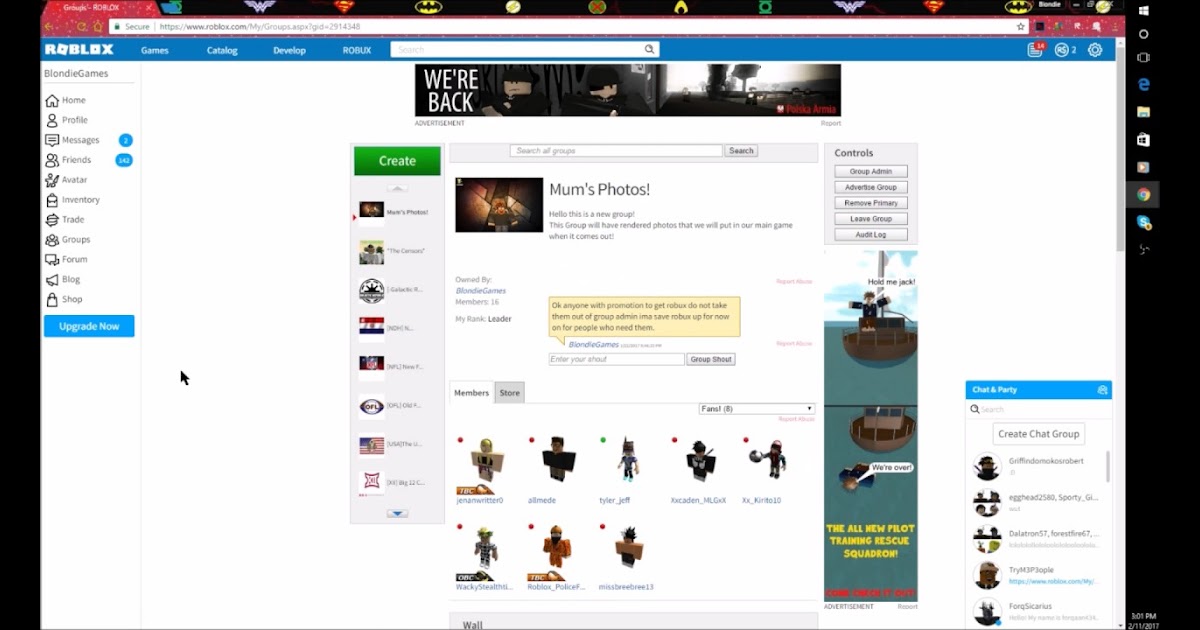Screen dimensions: 1200x630
Task: Click the Upgrade Now button
Action: coord(89,326)
